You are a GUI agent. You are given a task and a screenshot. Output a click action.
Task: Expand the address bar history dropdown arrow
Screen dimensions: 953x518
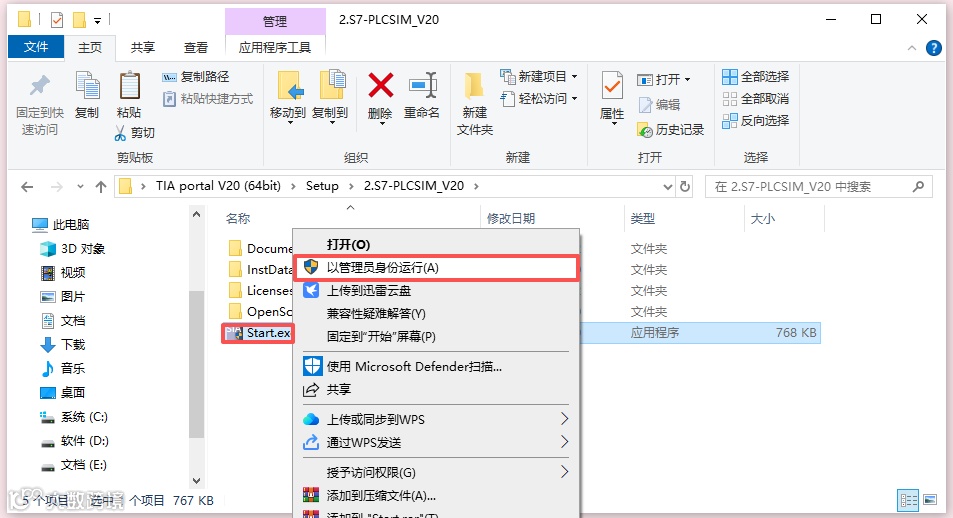point(667,187)
